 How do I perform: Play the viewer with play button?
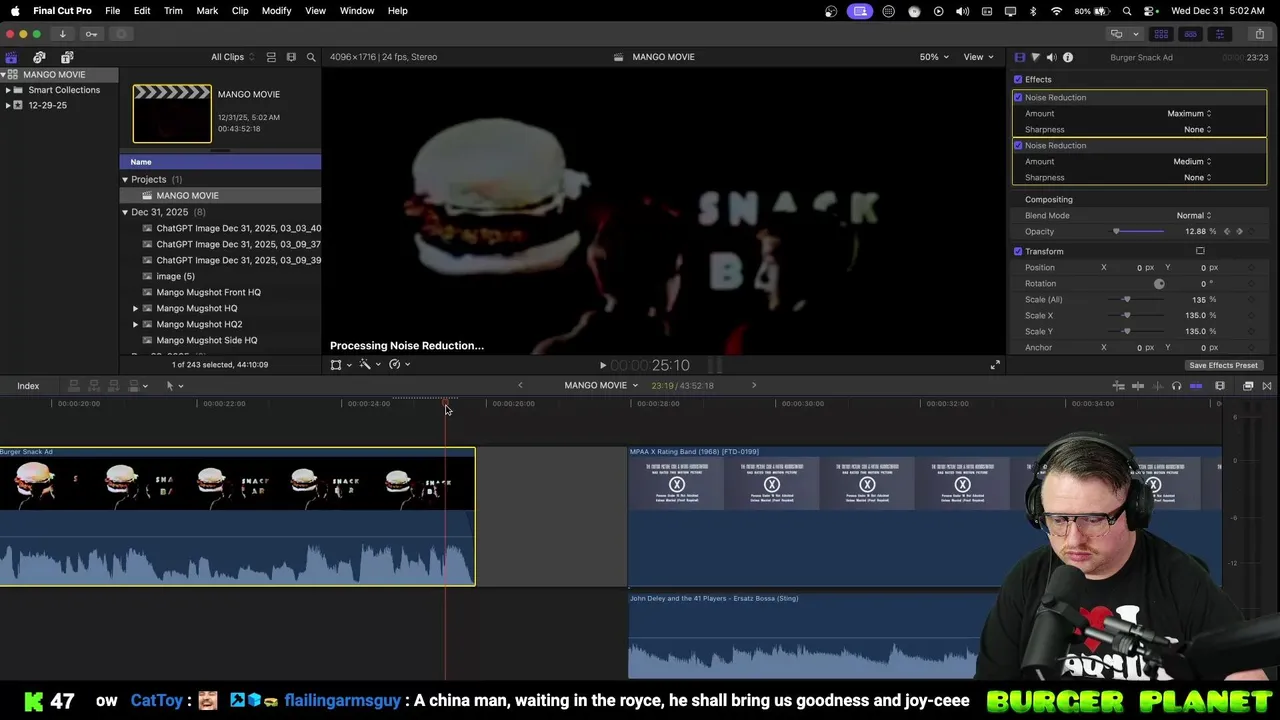(602, 366)
